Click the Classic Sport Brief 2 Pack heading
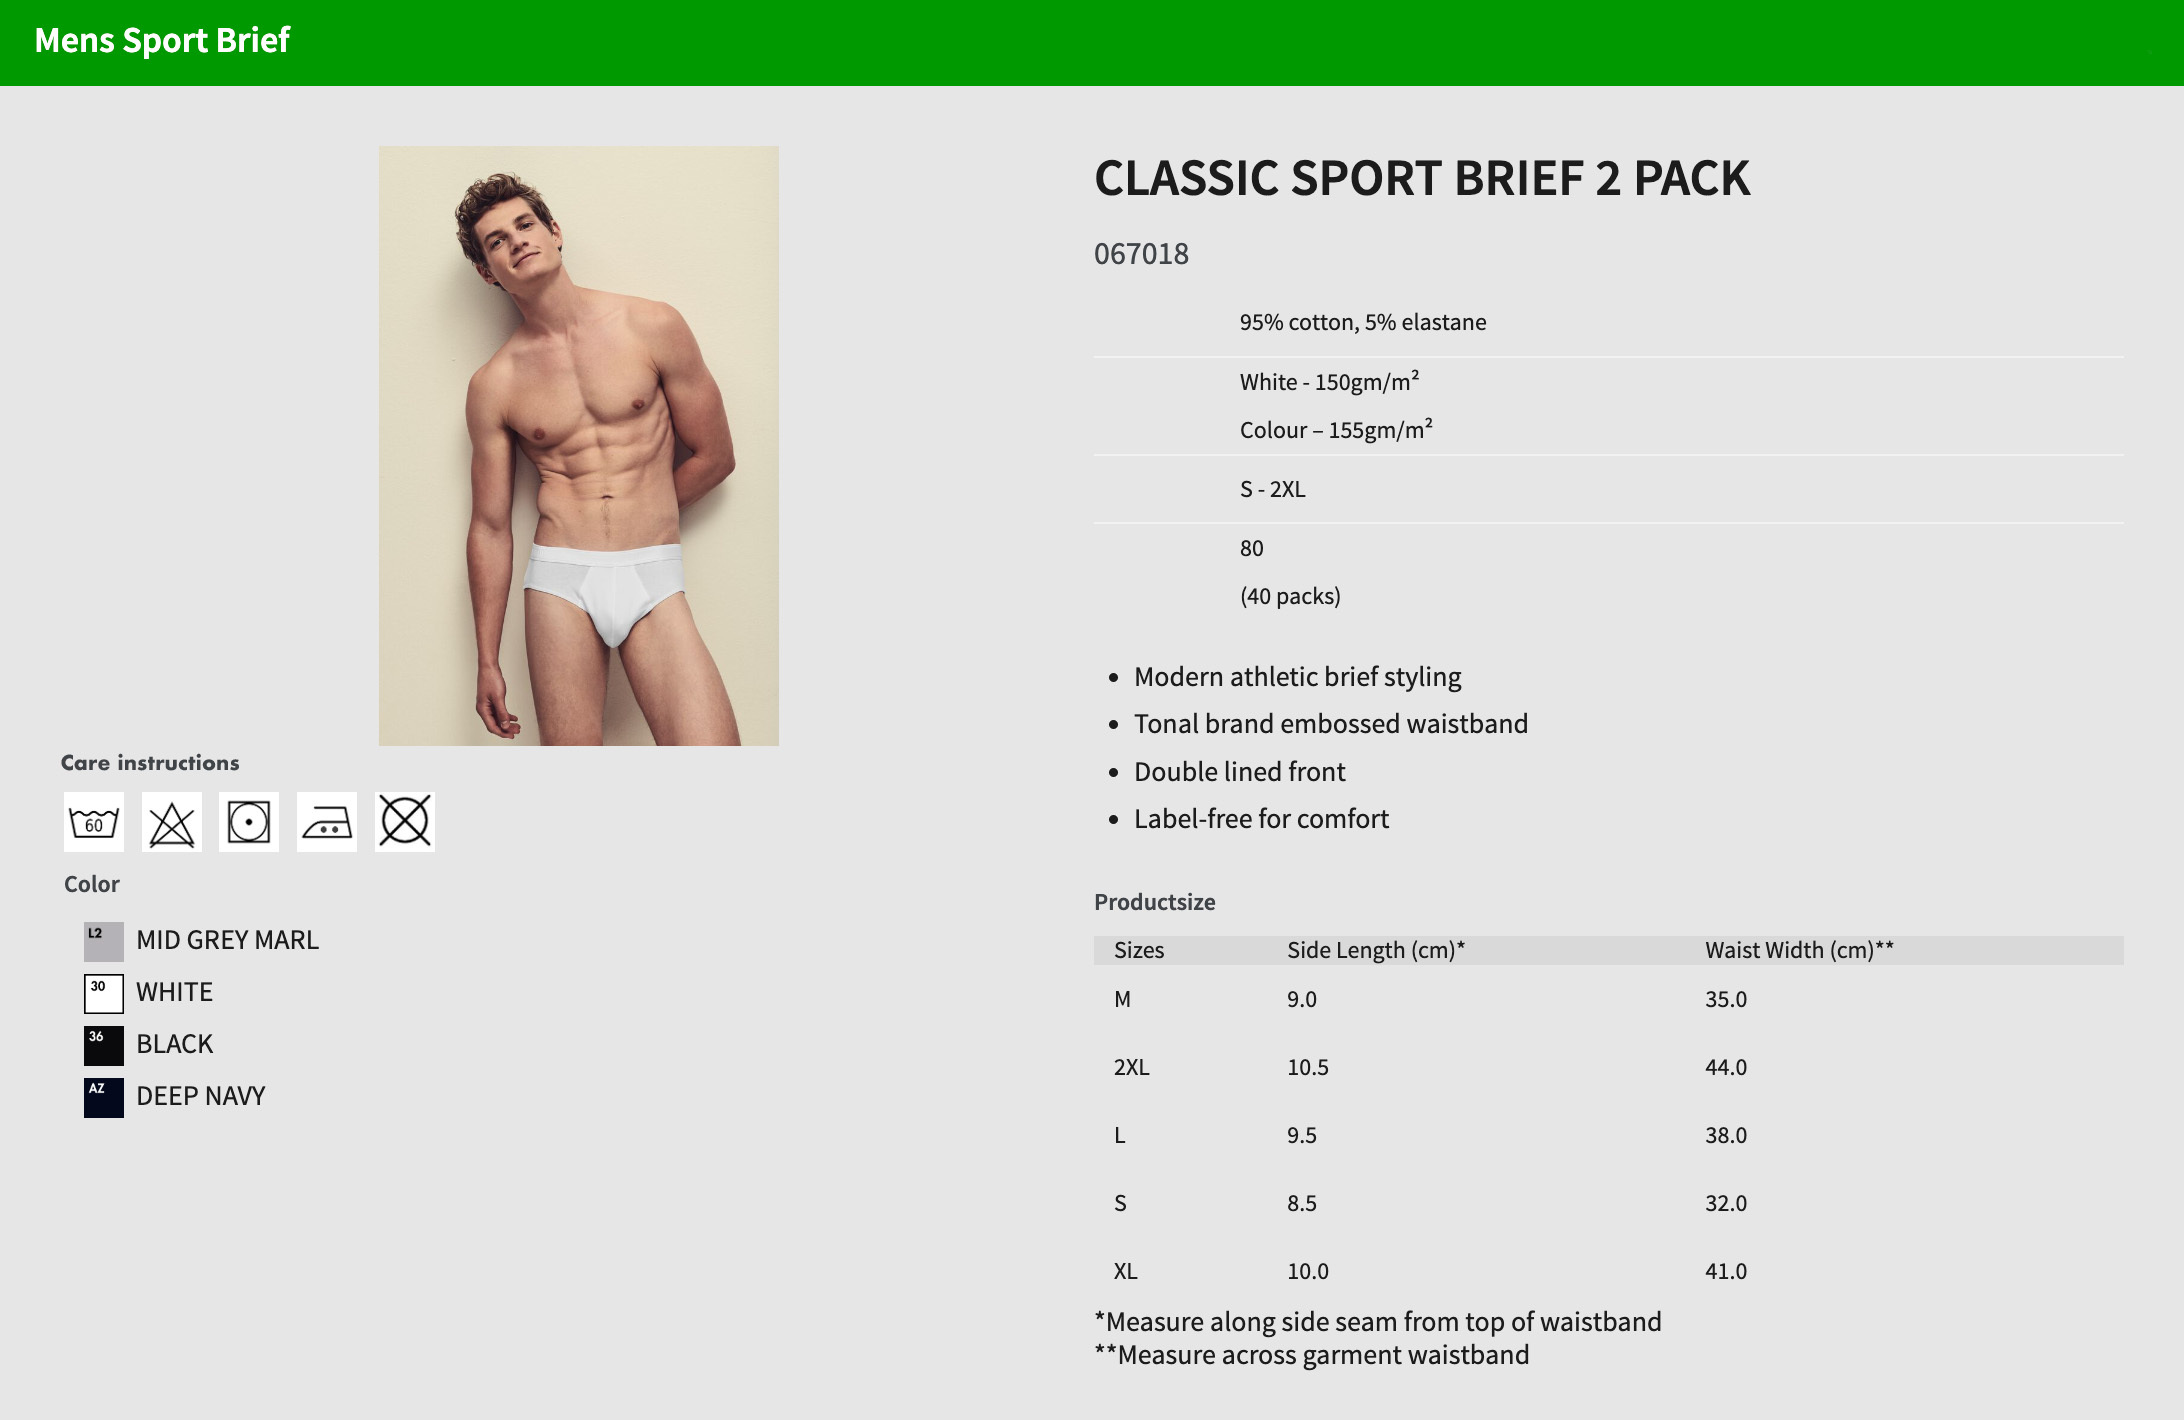2184x1420 pixels. tap(1422, 178)
